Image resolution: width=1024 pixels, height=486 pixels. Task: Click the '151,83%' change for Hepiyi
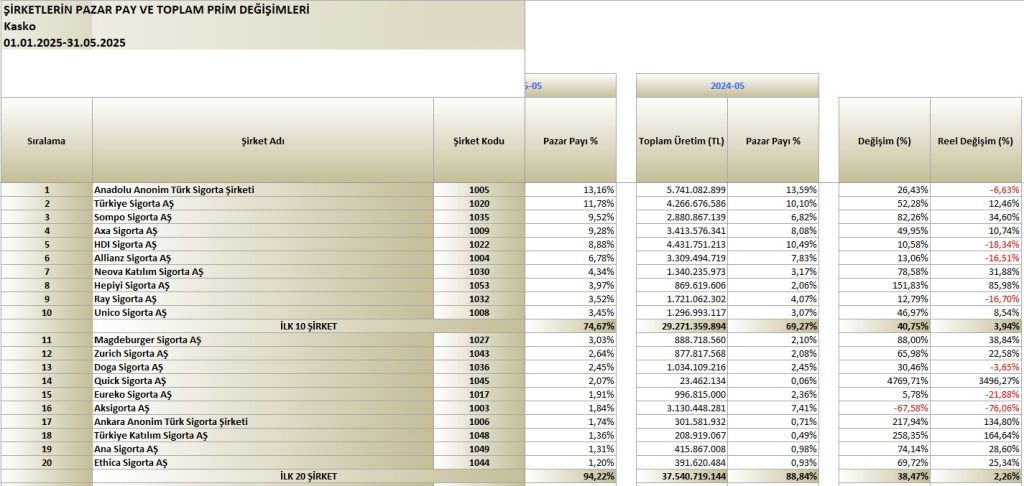click(884, 285)
